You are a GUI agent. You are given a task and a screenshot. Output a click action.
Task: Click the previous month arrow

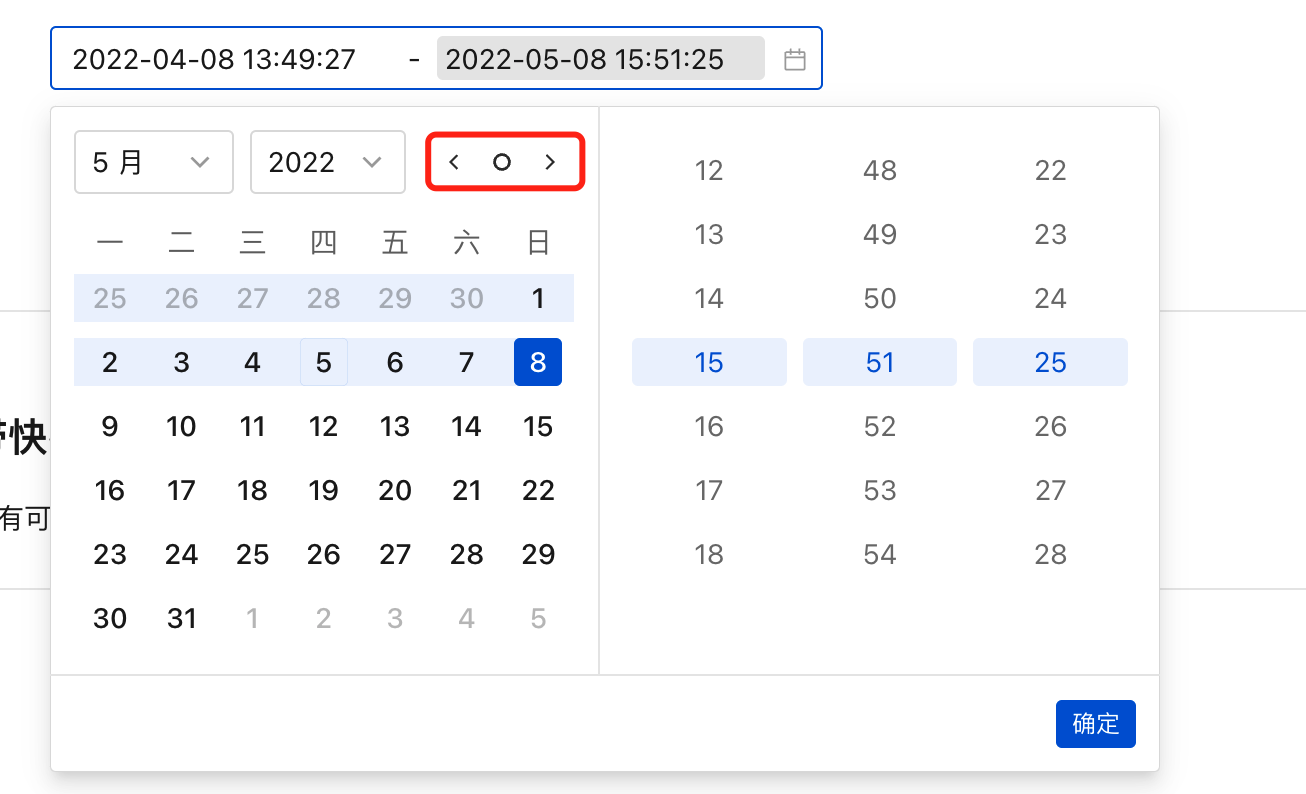click(453, 161)
